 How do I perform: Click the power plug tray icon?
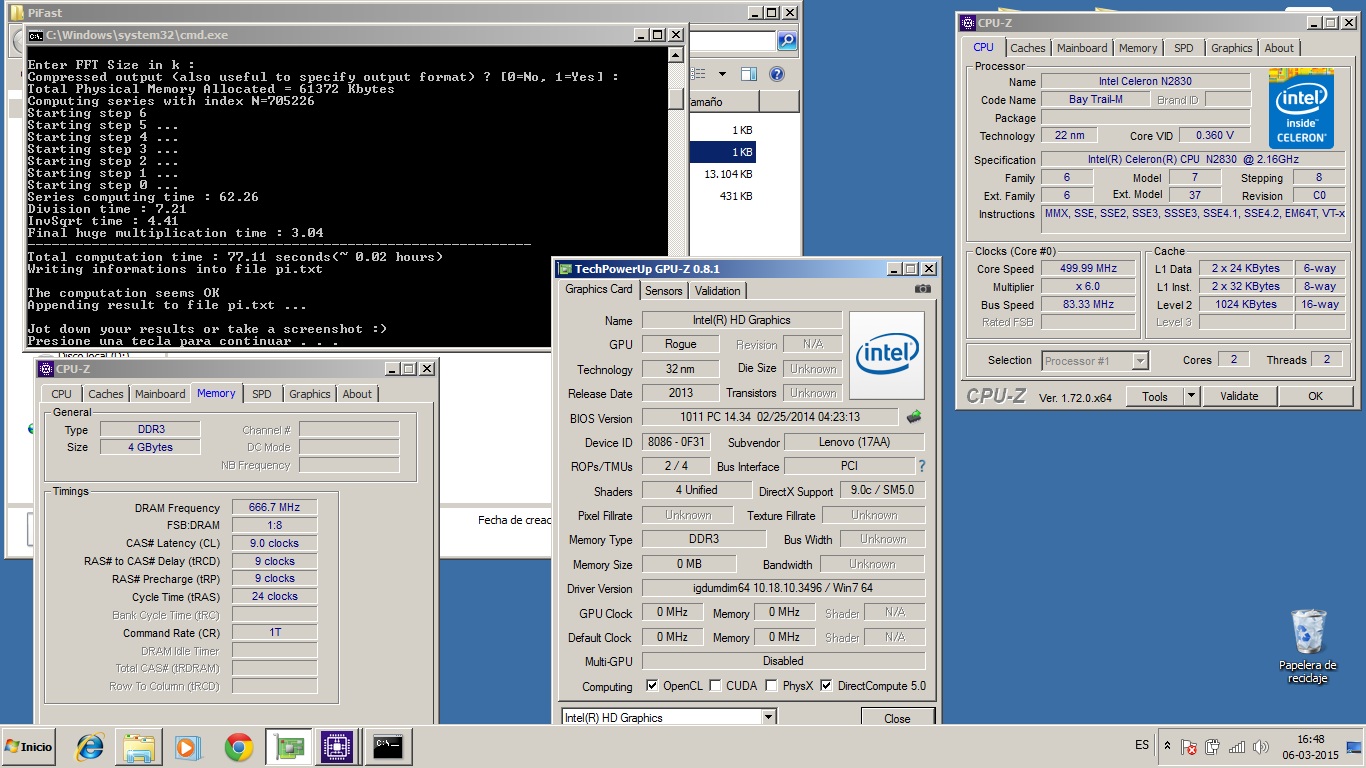click(1213, 746)
